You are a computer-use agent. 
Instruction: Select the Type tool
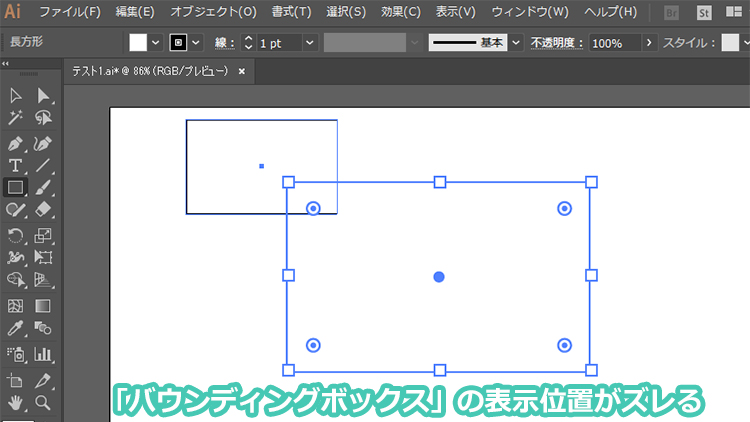coord(16,165)
